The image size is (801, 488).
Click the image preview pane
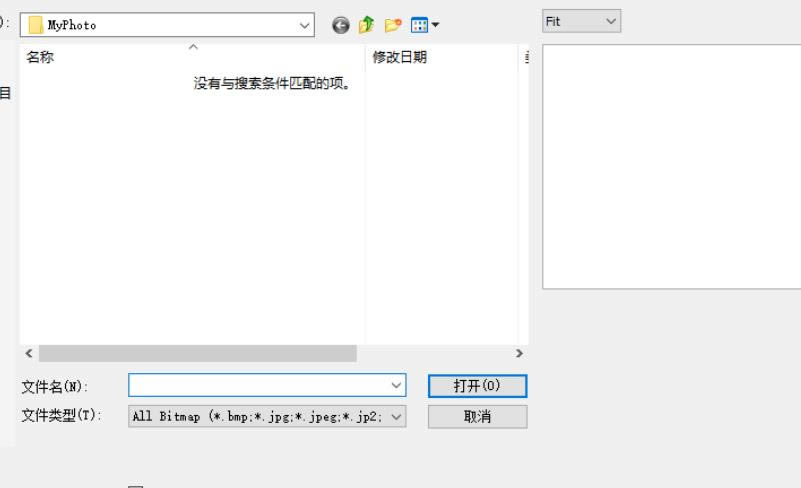point(671,167)
